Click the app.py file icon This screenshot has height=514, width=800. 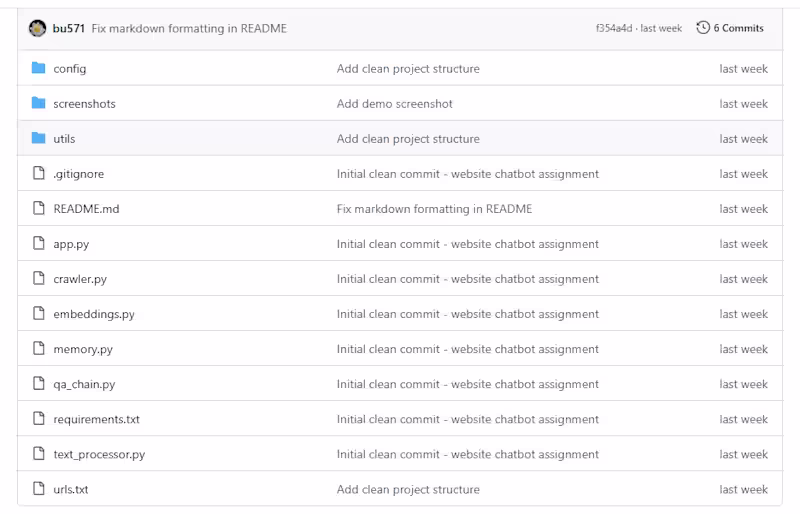coord(39,243)
